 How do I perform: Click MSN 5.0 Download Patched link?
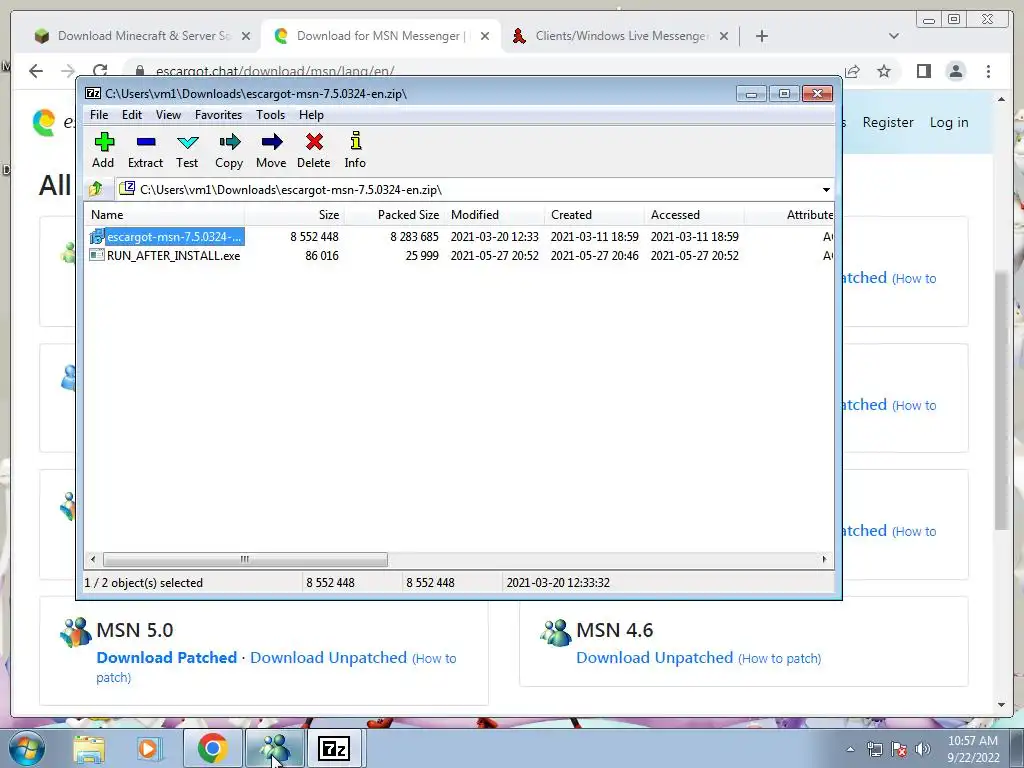click(167, 658)
